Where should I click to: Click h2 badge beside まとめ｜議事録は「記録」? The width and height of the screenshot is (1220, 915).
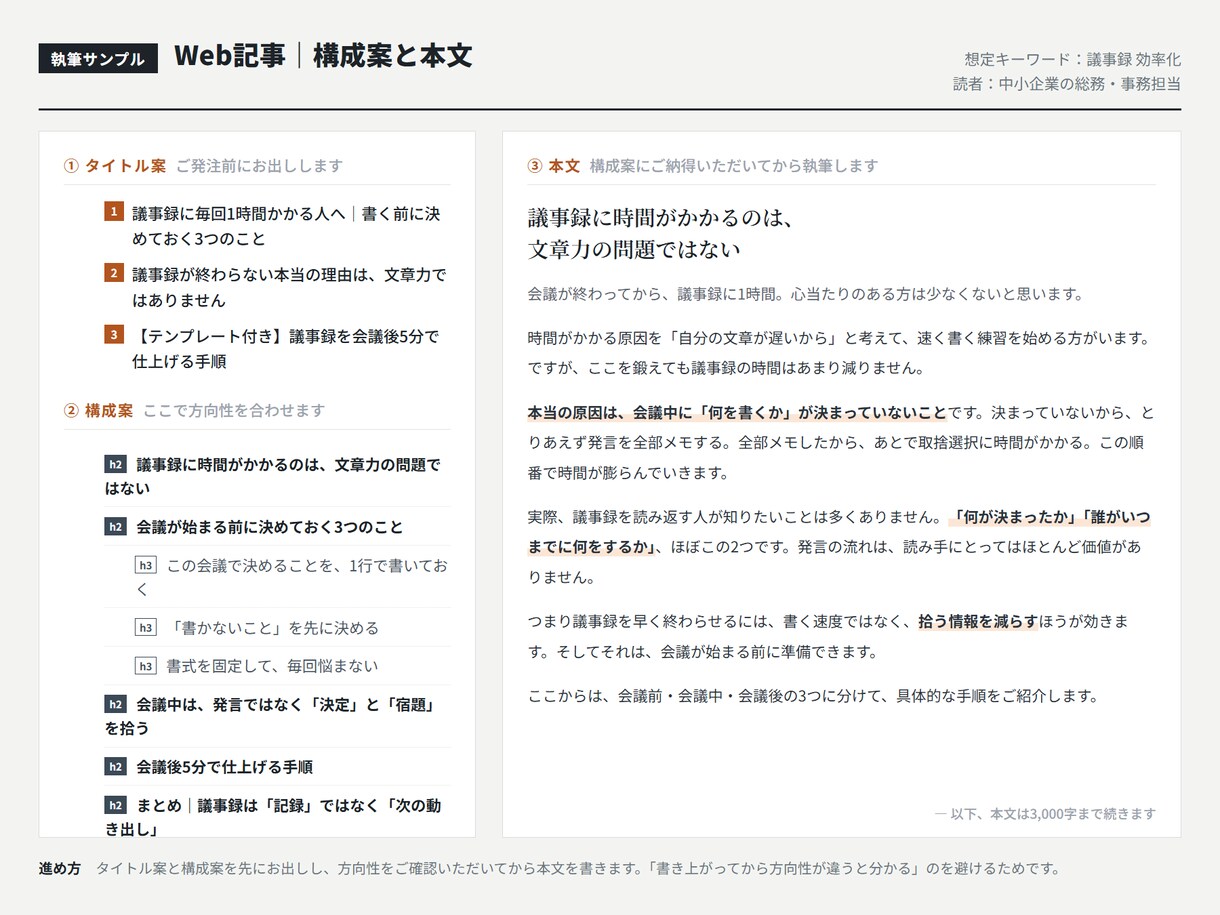coord(116,805)
